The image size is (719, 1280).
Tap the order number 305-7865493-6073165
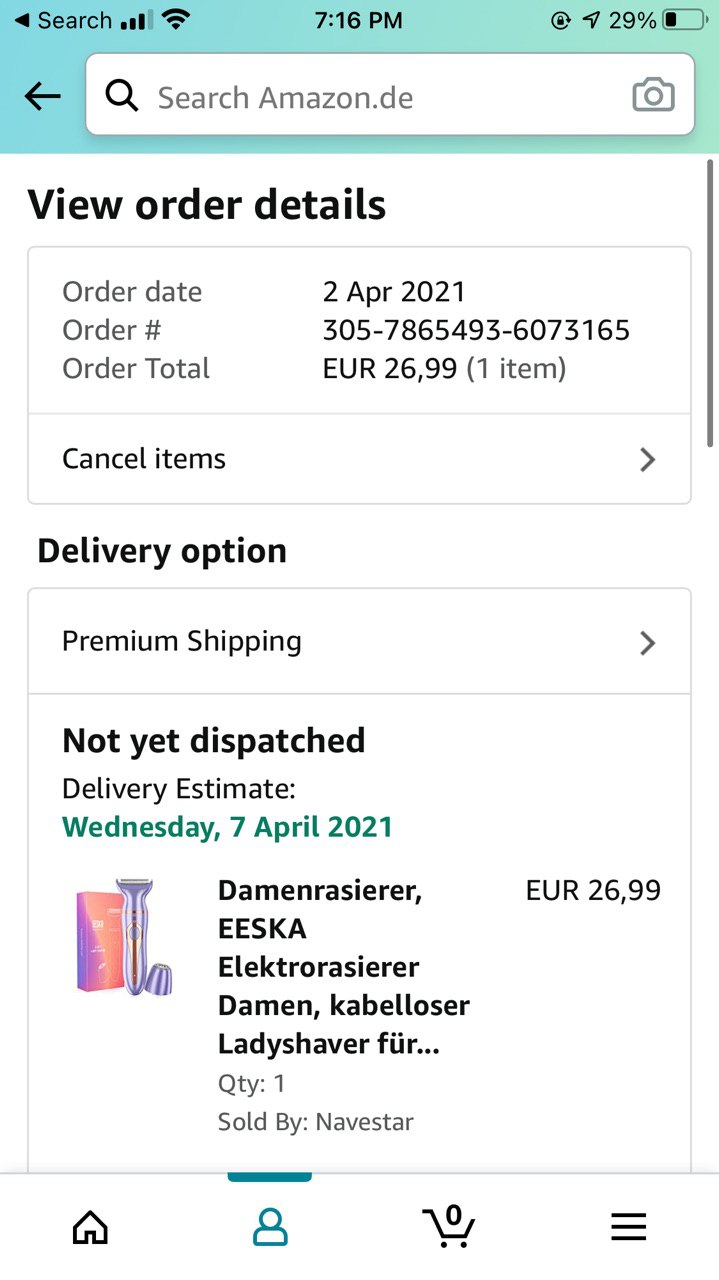point(476,330)
